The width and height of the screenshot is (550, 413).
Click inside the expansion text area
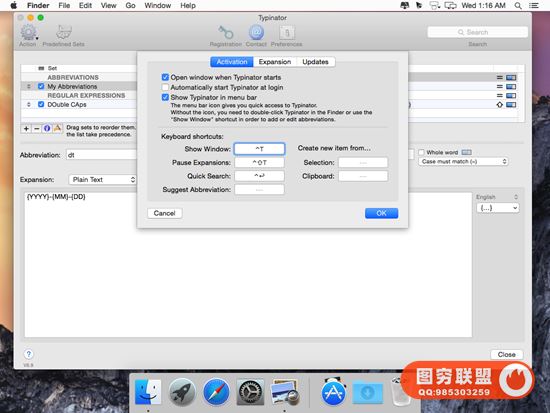tap(248, 265)
